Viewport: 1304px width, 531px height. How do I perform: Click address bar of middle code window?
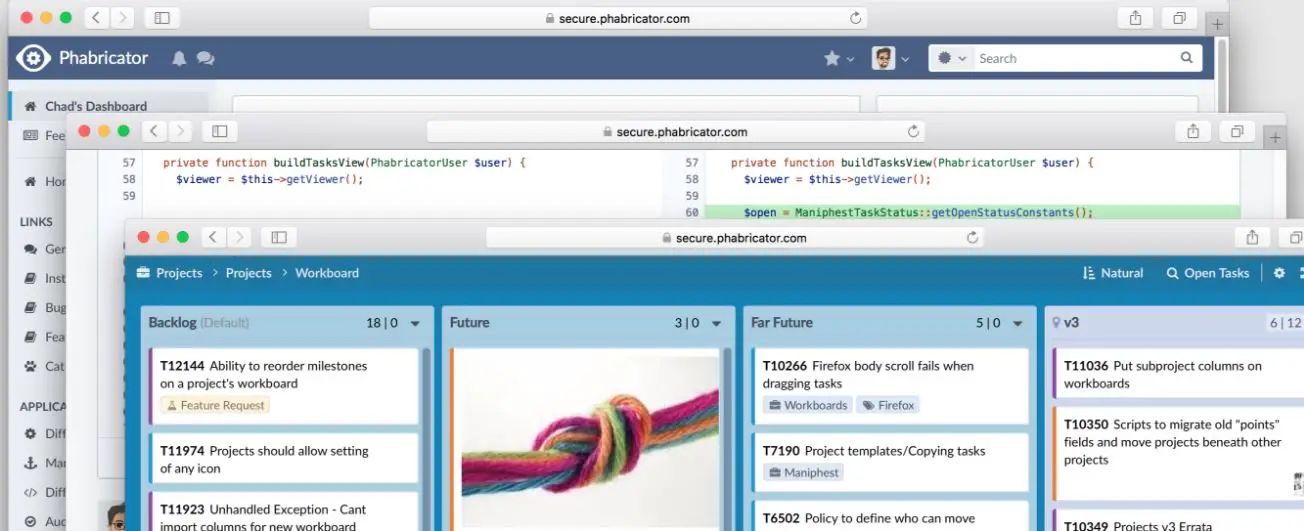point(676,131)
